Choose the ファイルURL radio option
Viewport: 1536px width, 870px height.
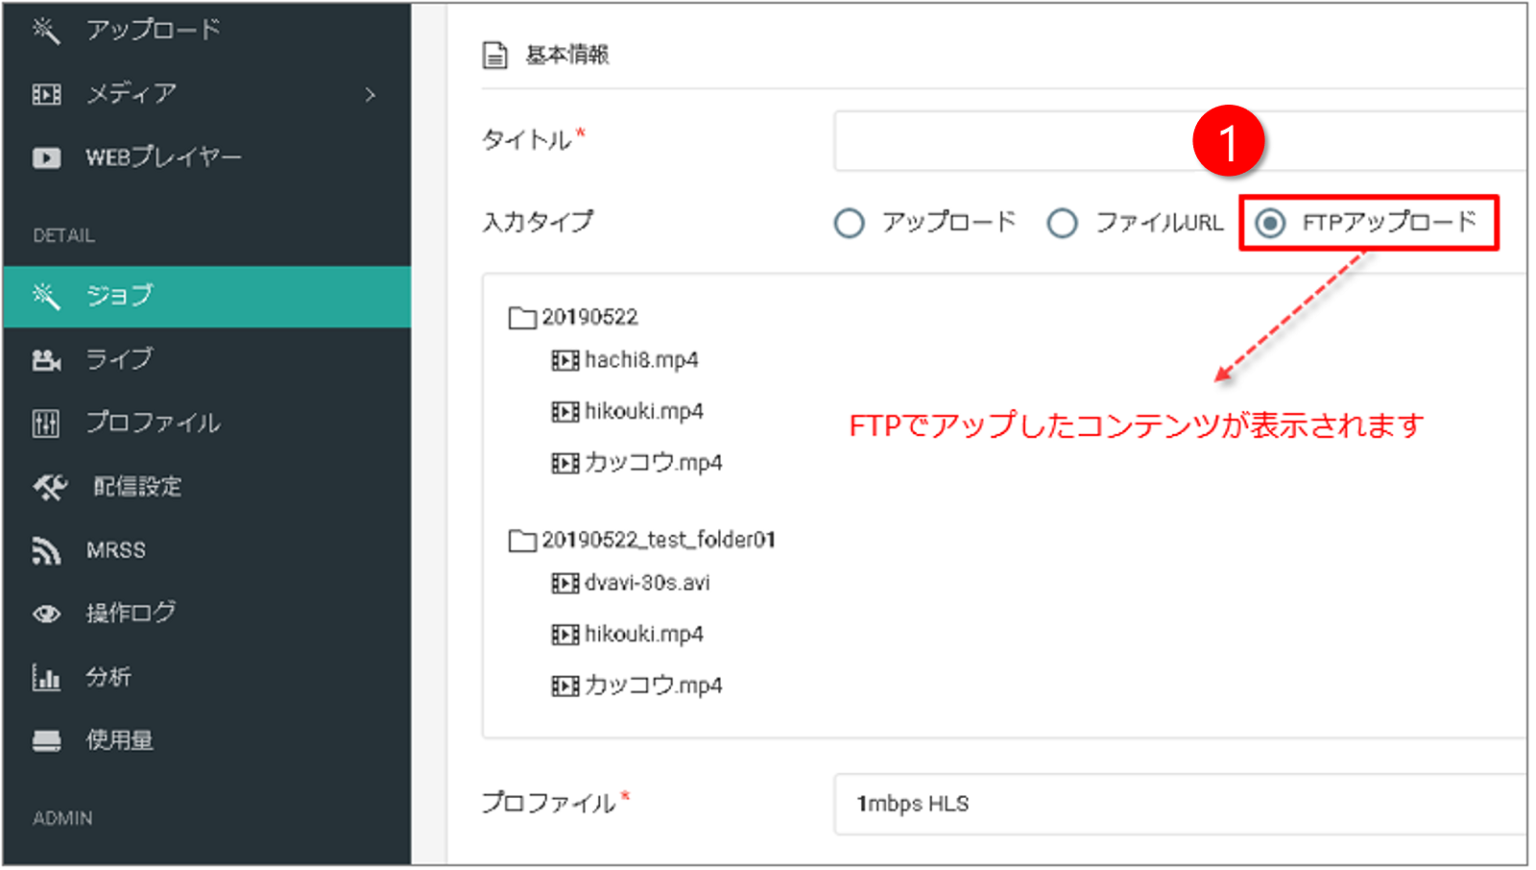click(x=1063, y=222)
